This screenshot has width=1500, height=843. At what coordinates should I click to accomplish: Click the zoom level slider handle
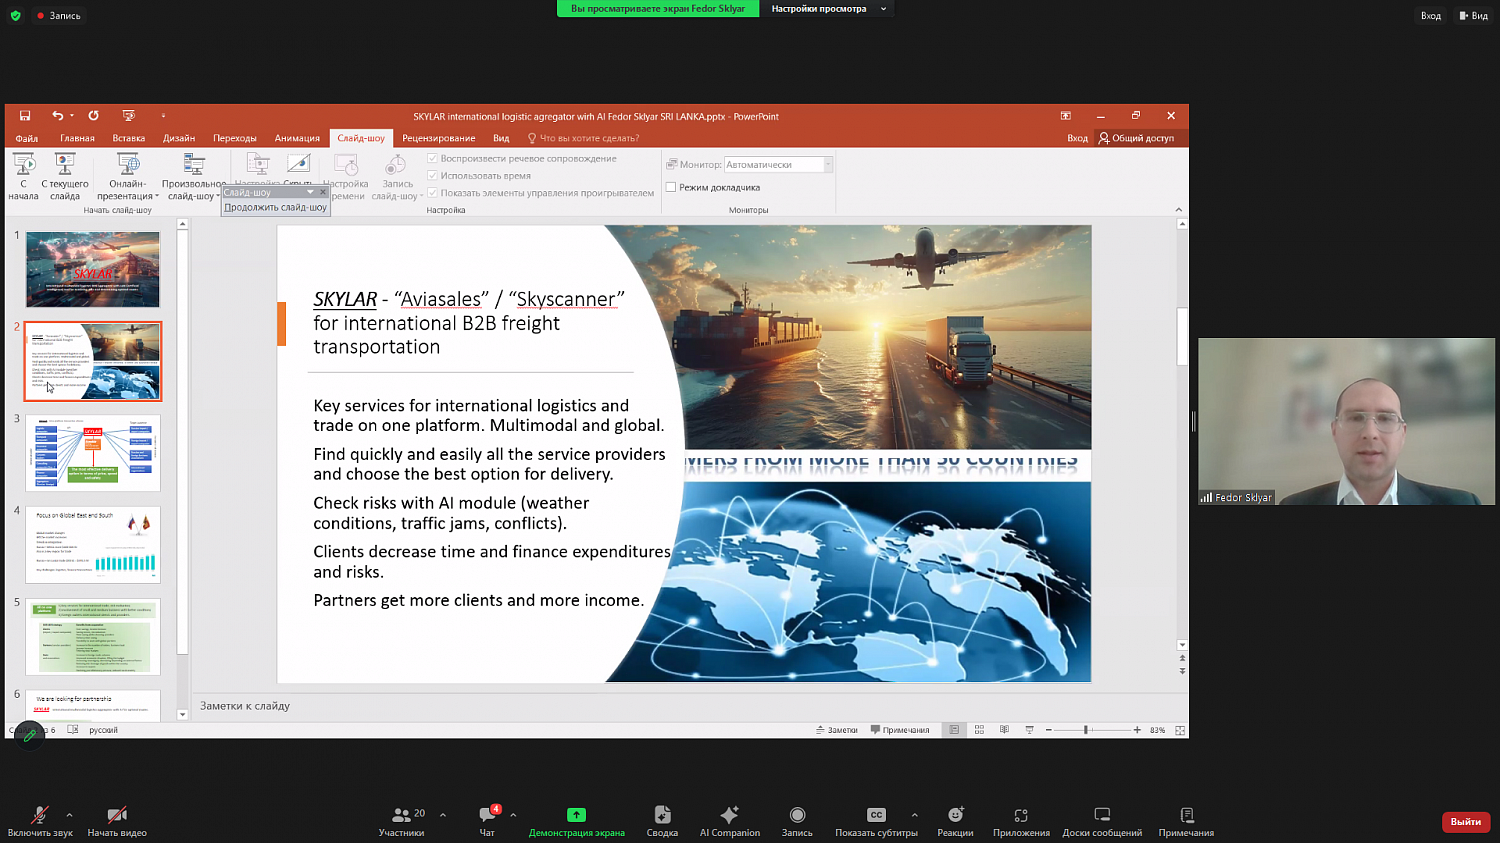[x=1085, y=730]
